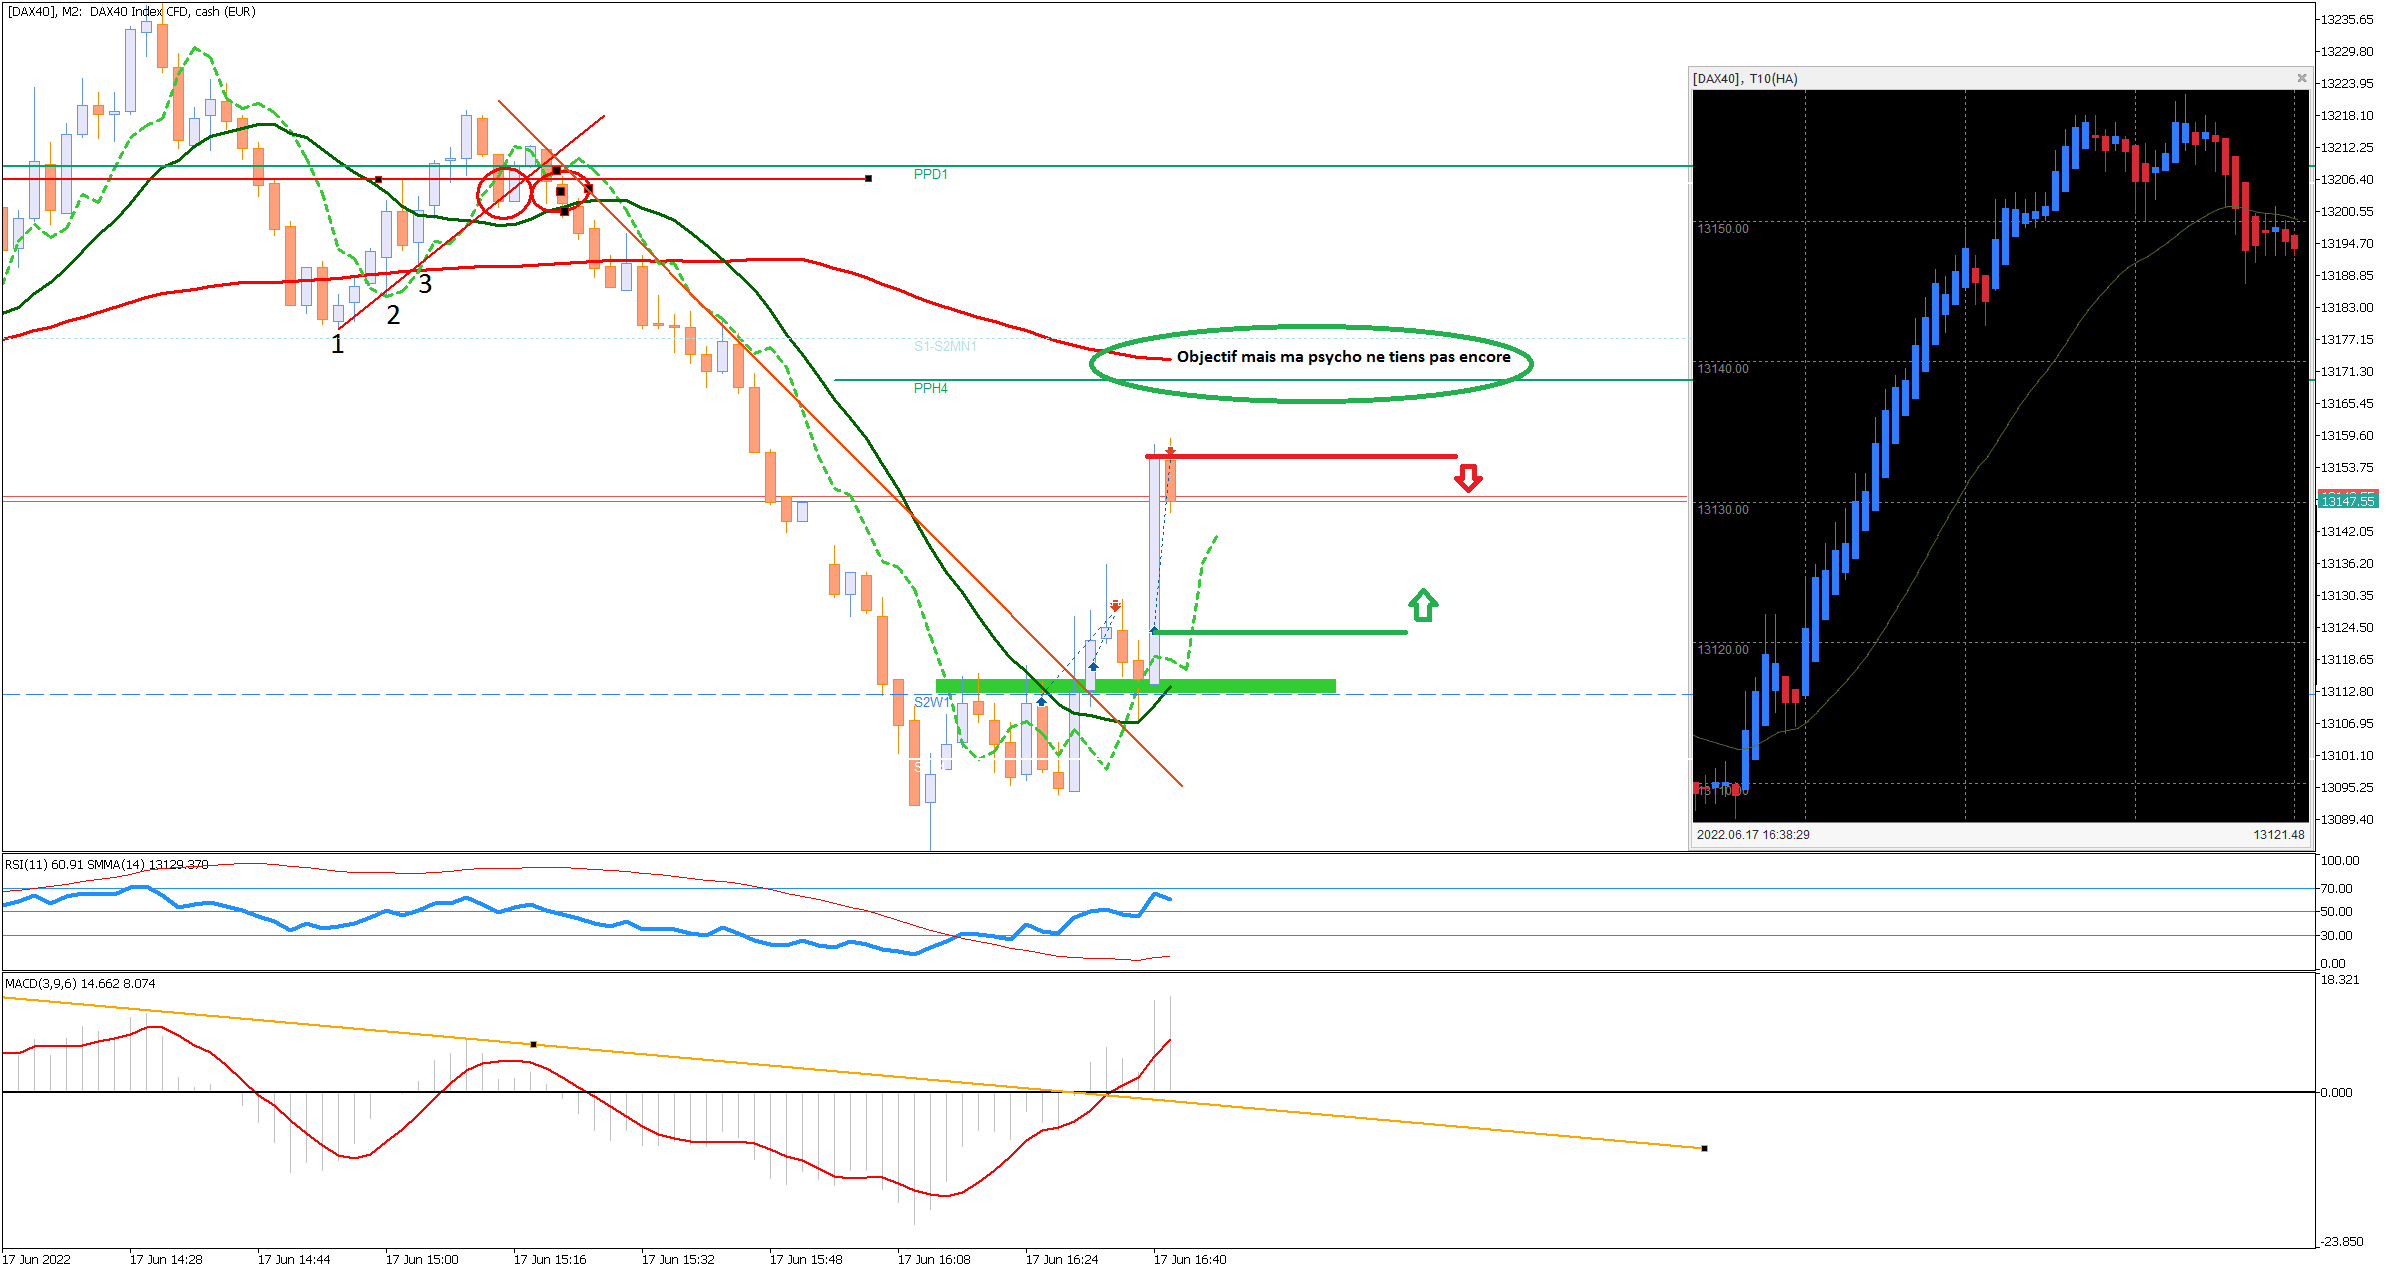Click wave label number 2
Viewport: 2392px width, 1272px height.
(393, 315)
